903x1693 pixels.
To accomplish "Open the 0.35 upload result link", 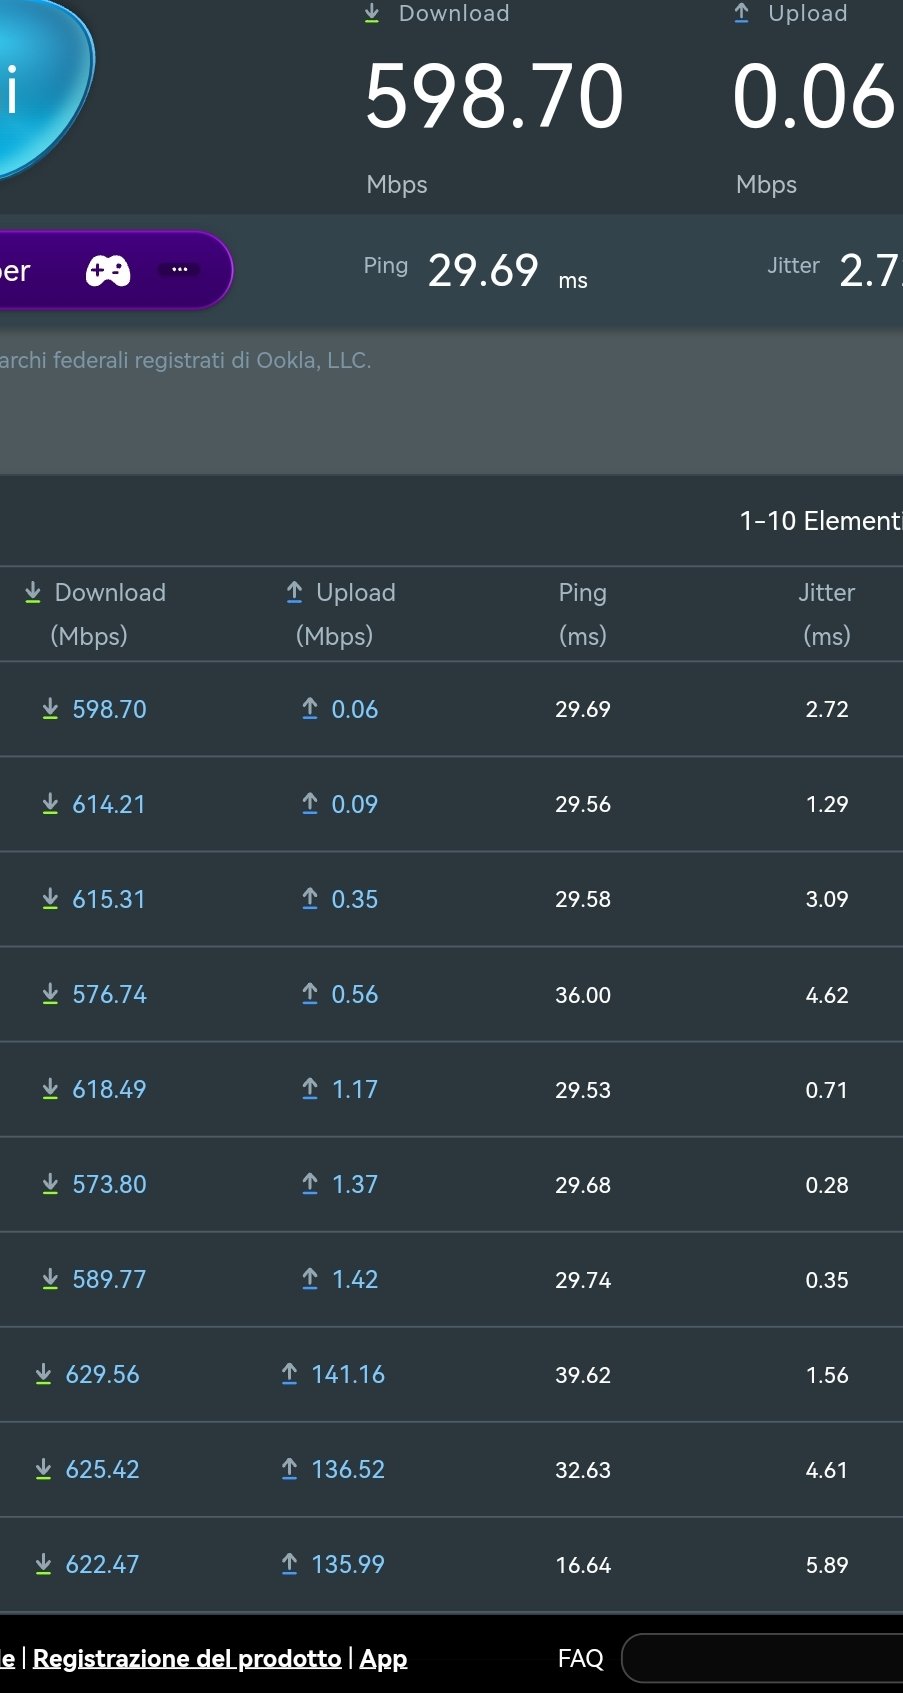I will [x=355, y=899].
